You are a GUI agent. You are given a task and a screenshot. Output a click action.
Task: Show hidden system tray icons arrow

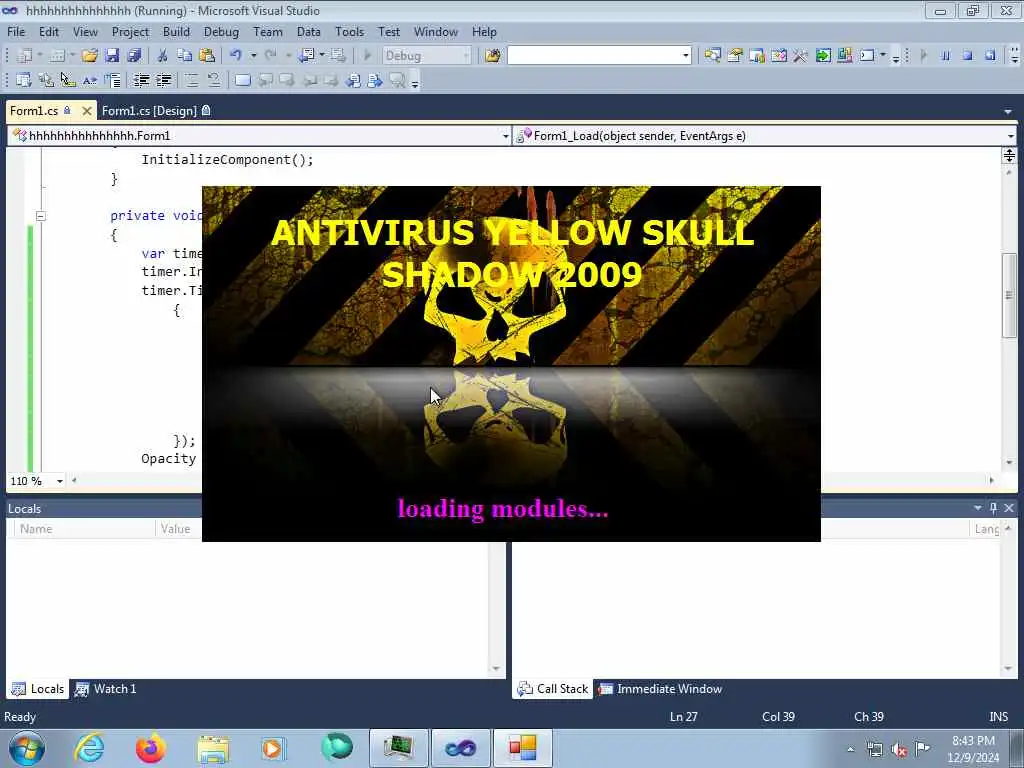pyautogui.click(x=850, y=749)
